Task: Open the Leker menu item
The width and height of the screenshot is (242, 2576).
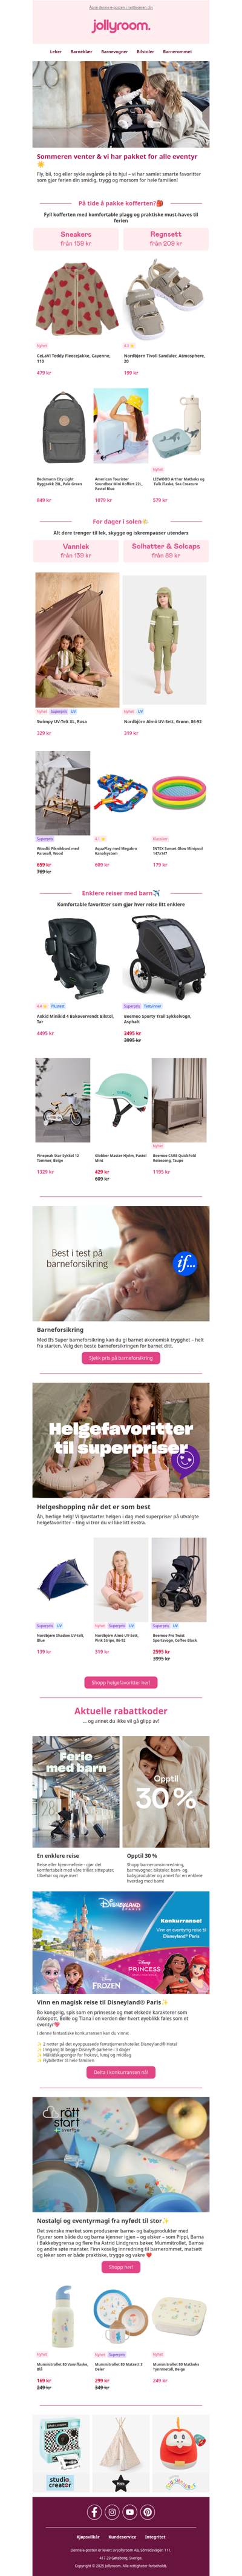Action: (x=56, y=51)
